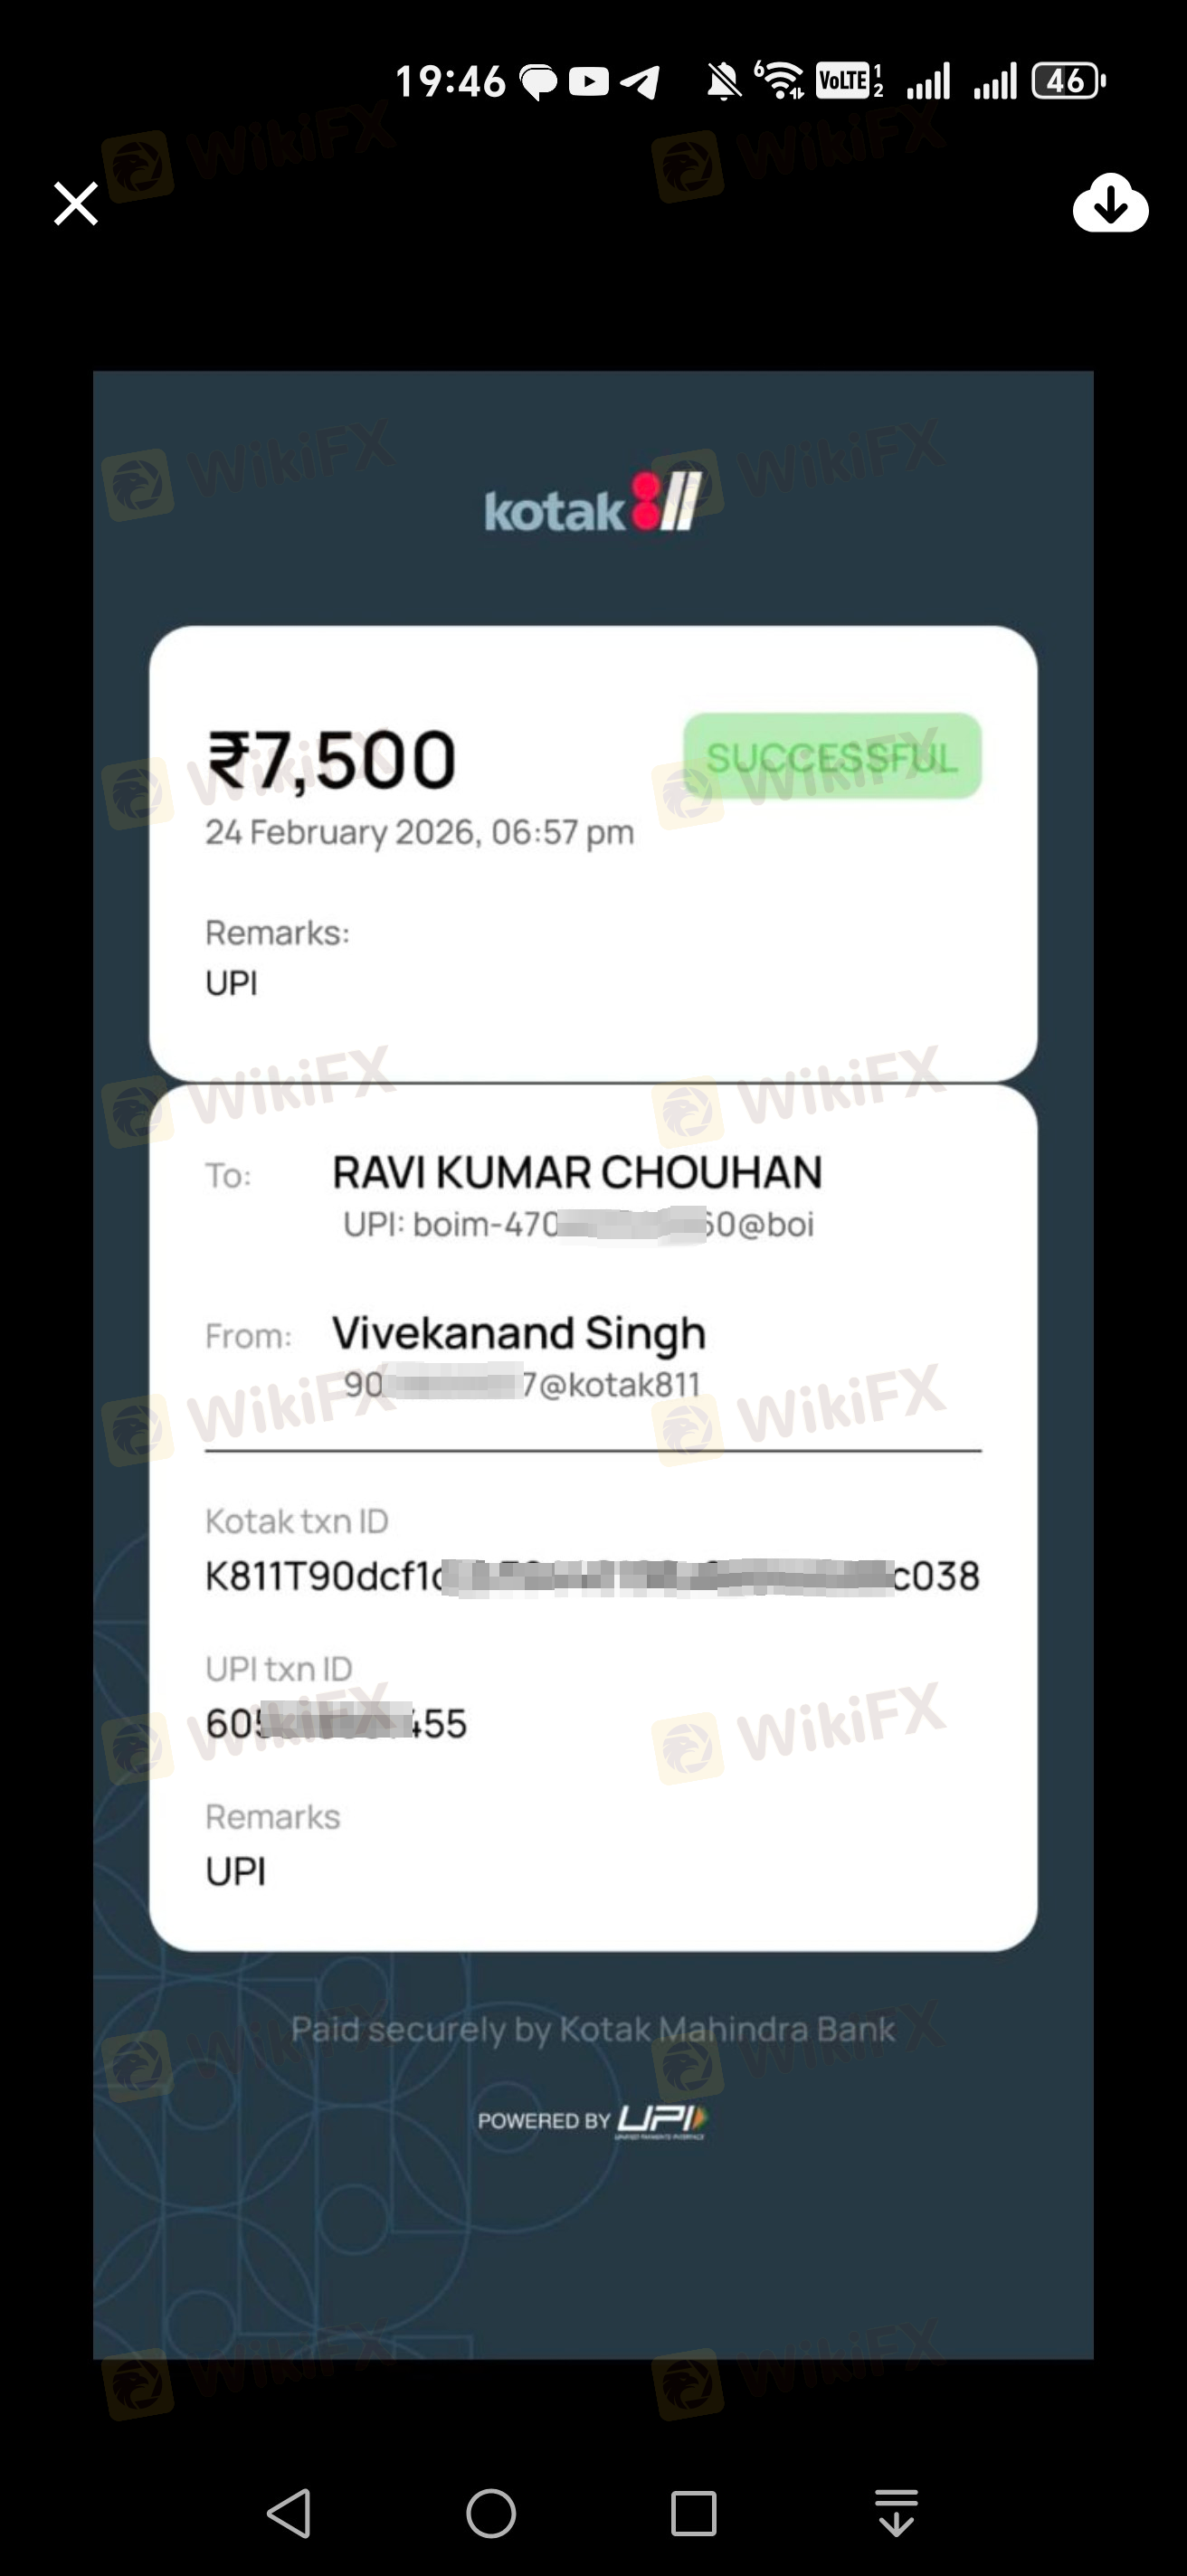Tap the ₹7,500 amount text

(x=332, y=760)
